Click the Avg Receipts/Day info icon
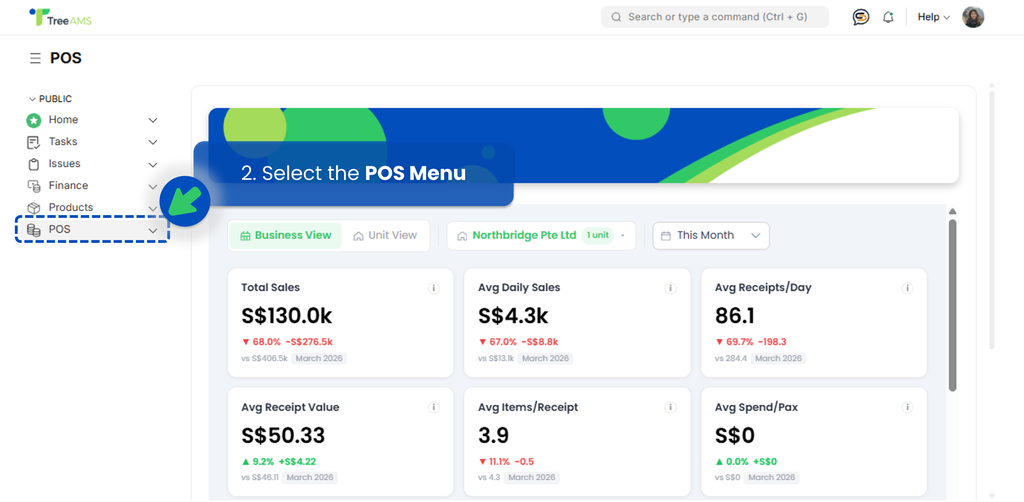Screen dimensions: 1024x502 (907, 288)
